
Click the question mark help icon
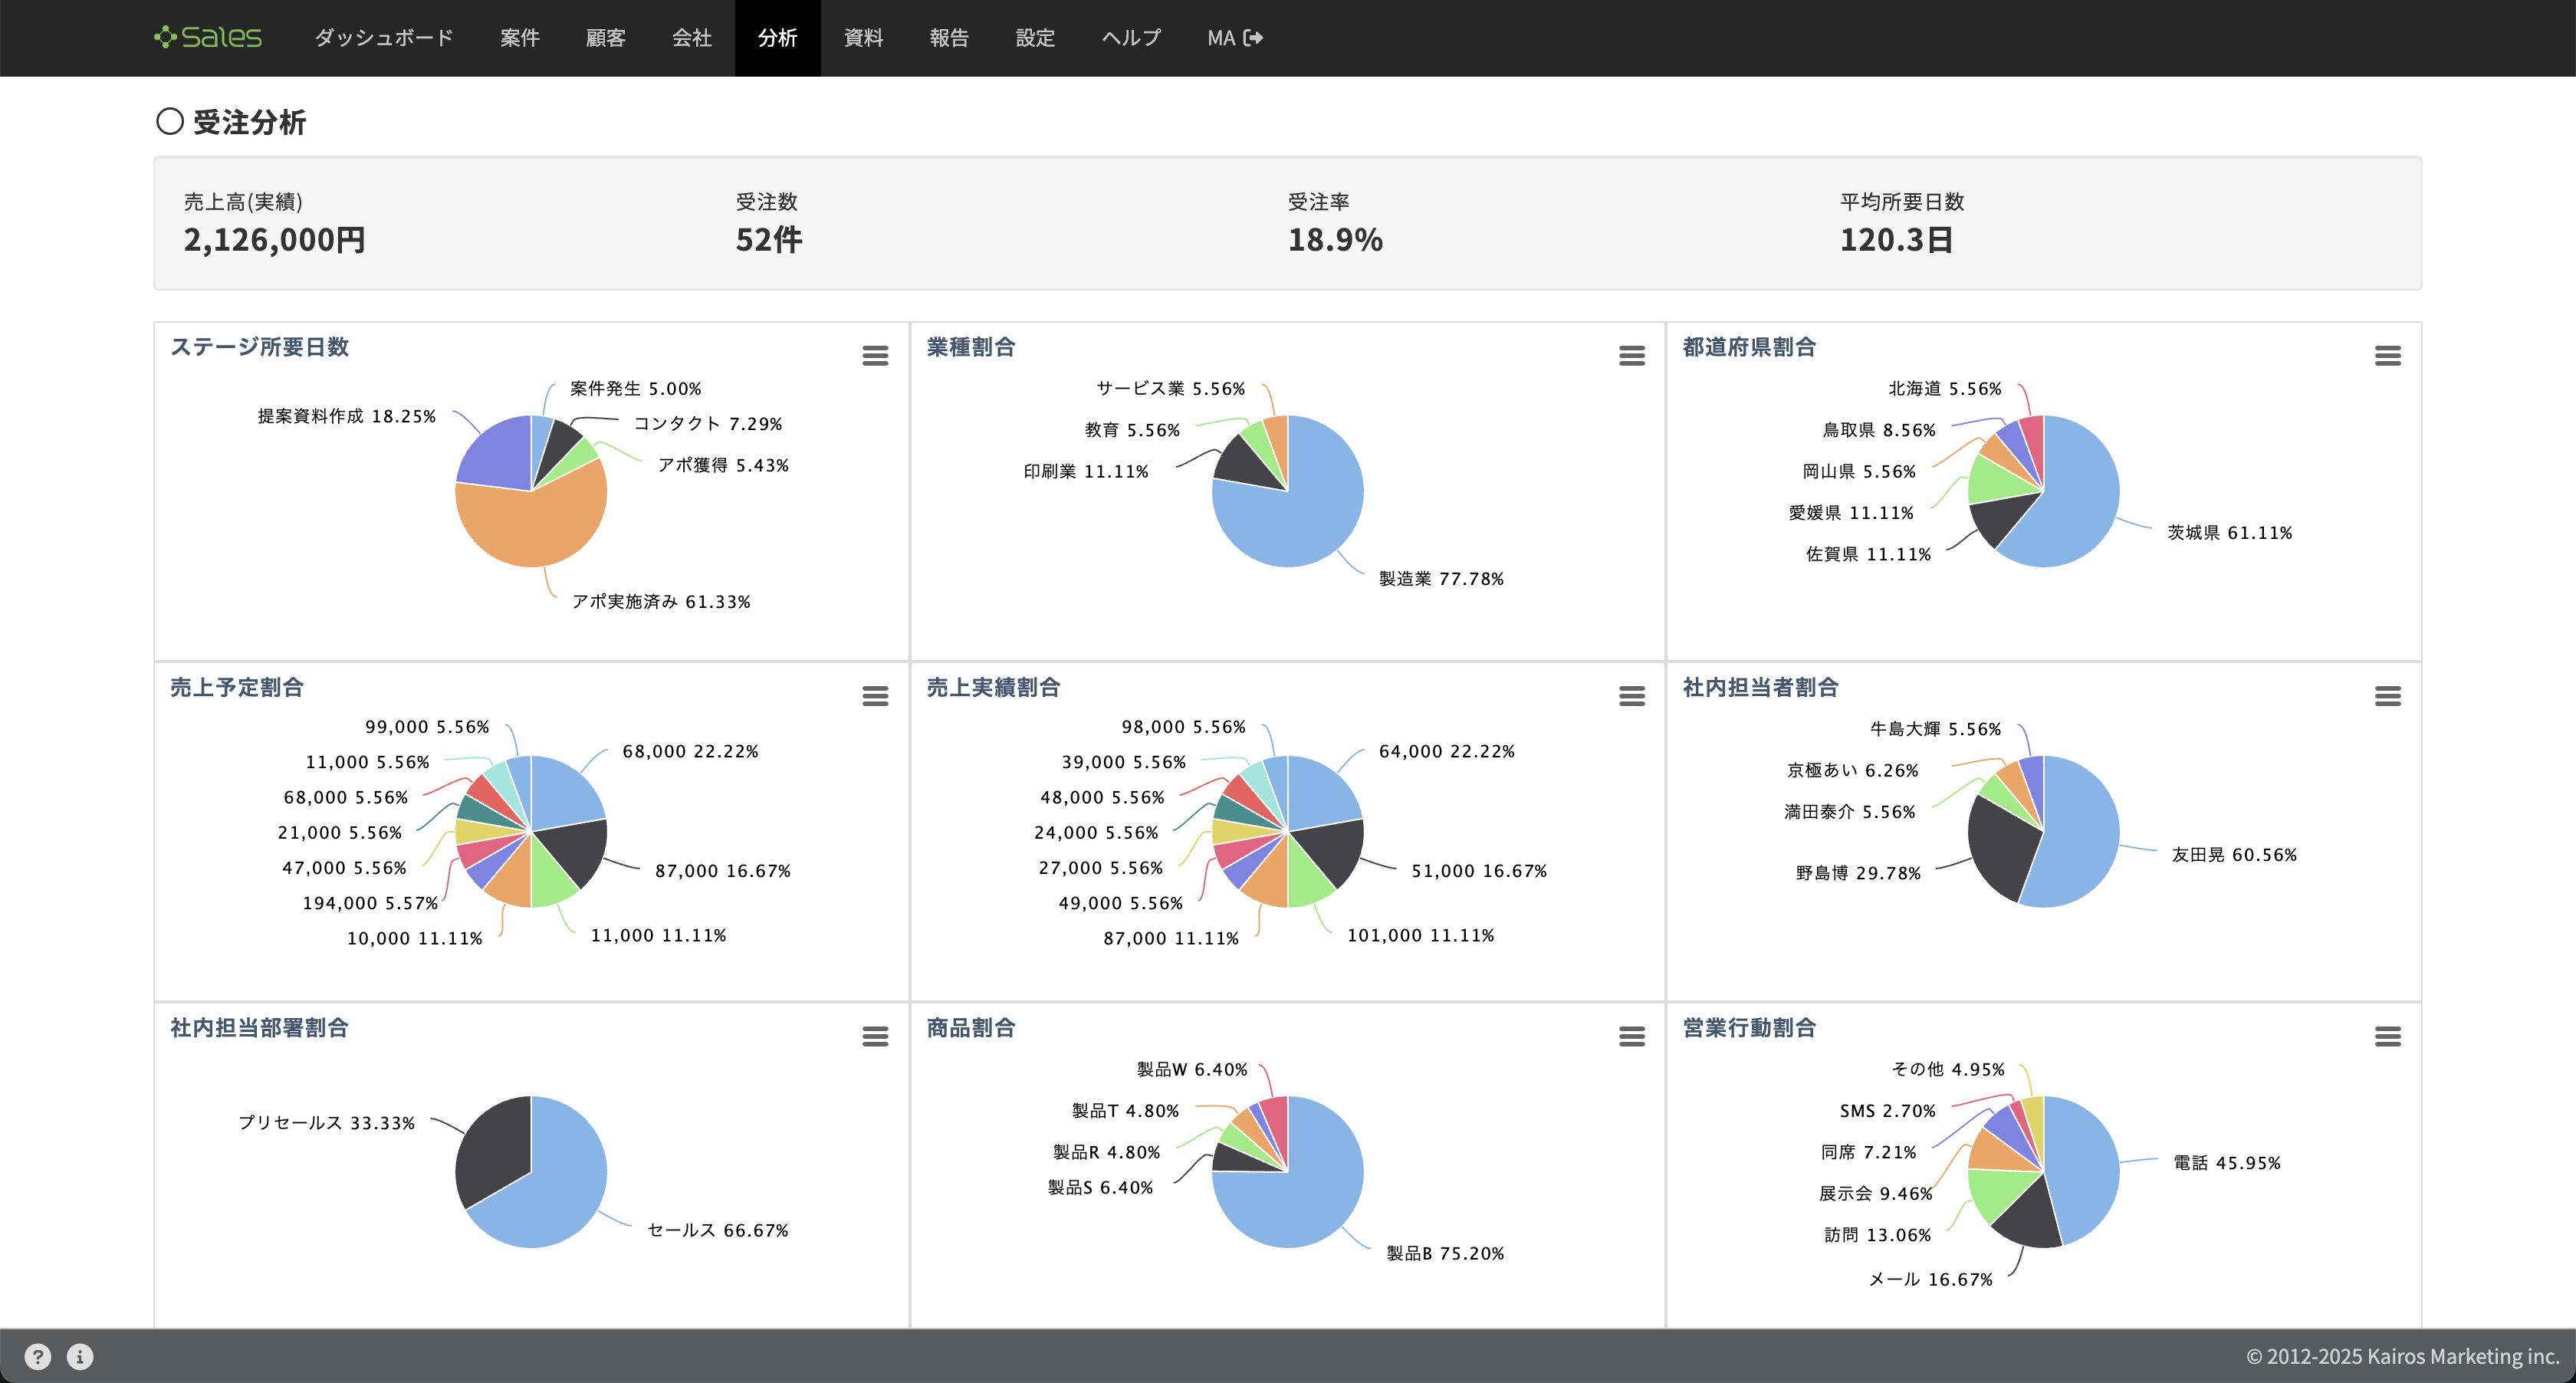(38, 1356)
